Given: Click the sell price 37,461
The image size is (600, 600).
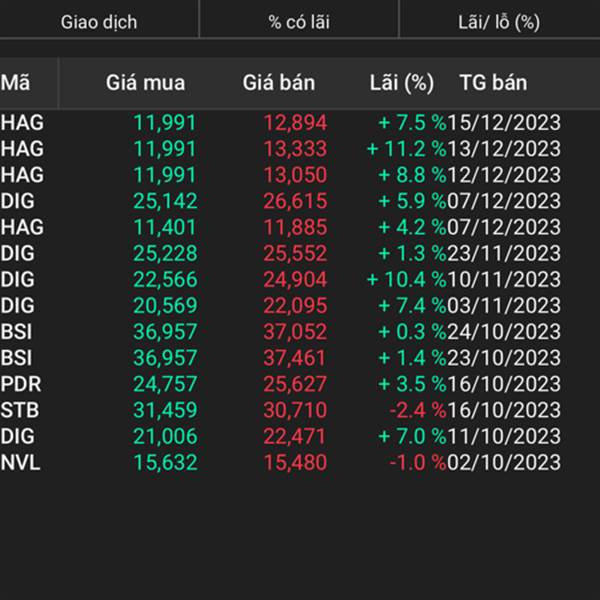Looking at the screenshot, I should coord(295,358).
